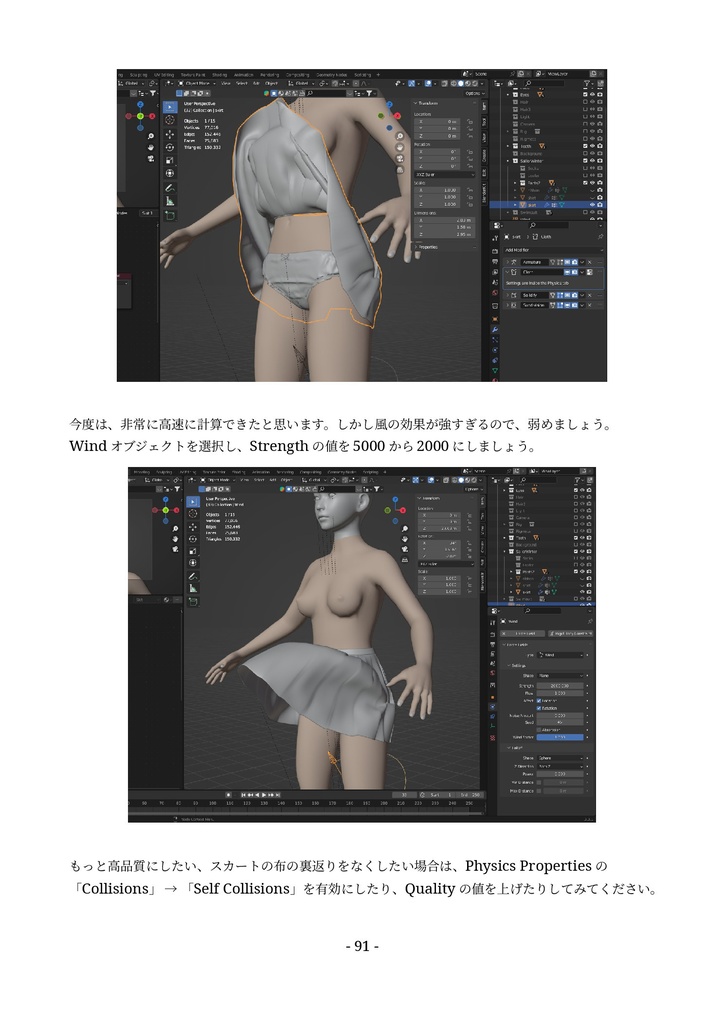Click the Noise Amount field in wind settings

tap(559, 716)
